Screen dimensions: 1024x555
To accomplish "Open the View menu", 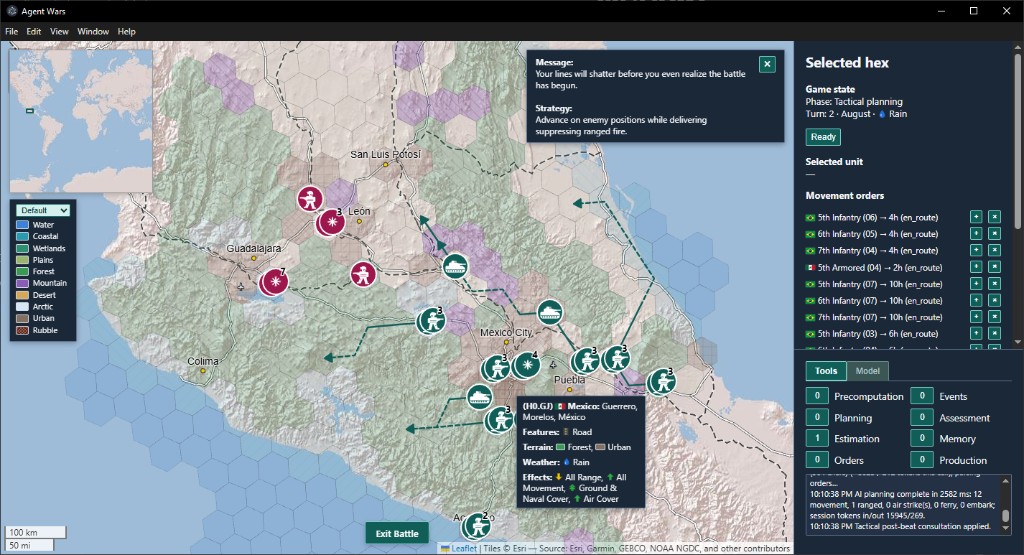I will 59,31.
